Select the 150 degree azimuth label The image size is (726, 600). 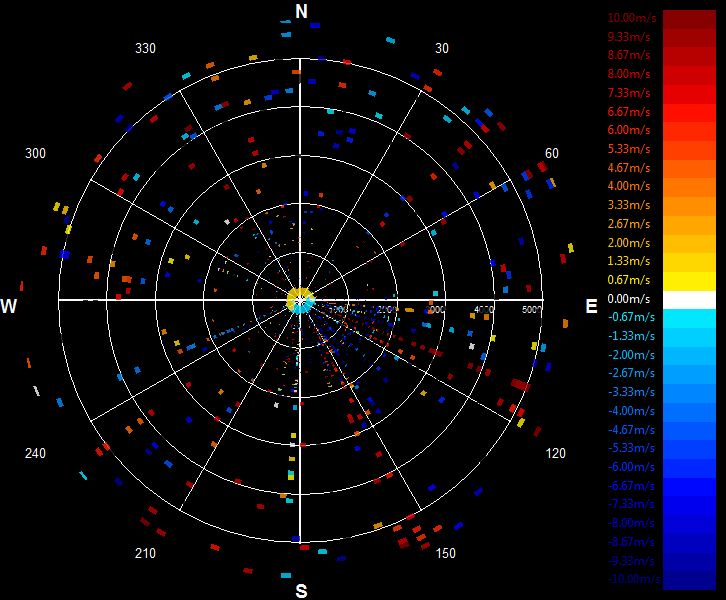click(x=445, y=553)
